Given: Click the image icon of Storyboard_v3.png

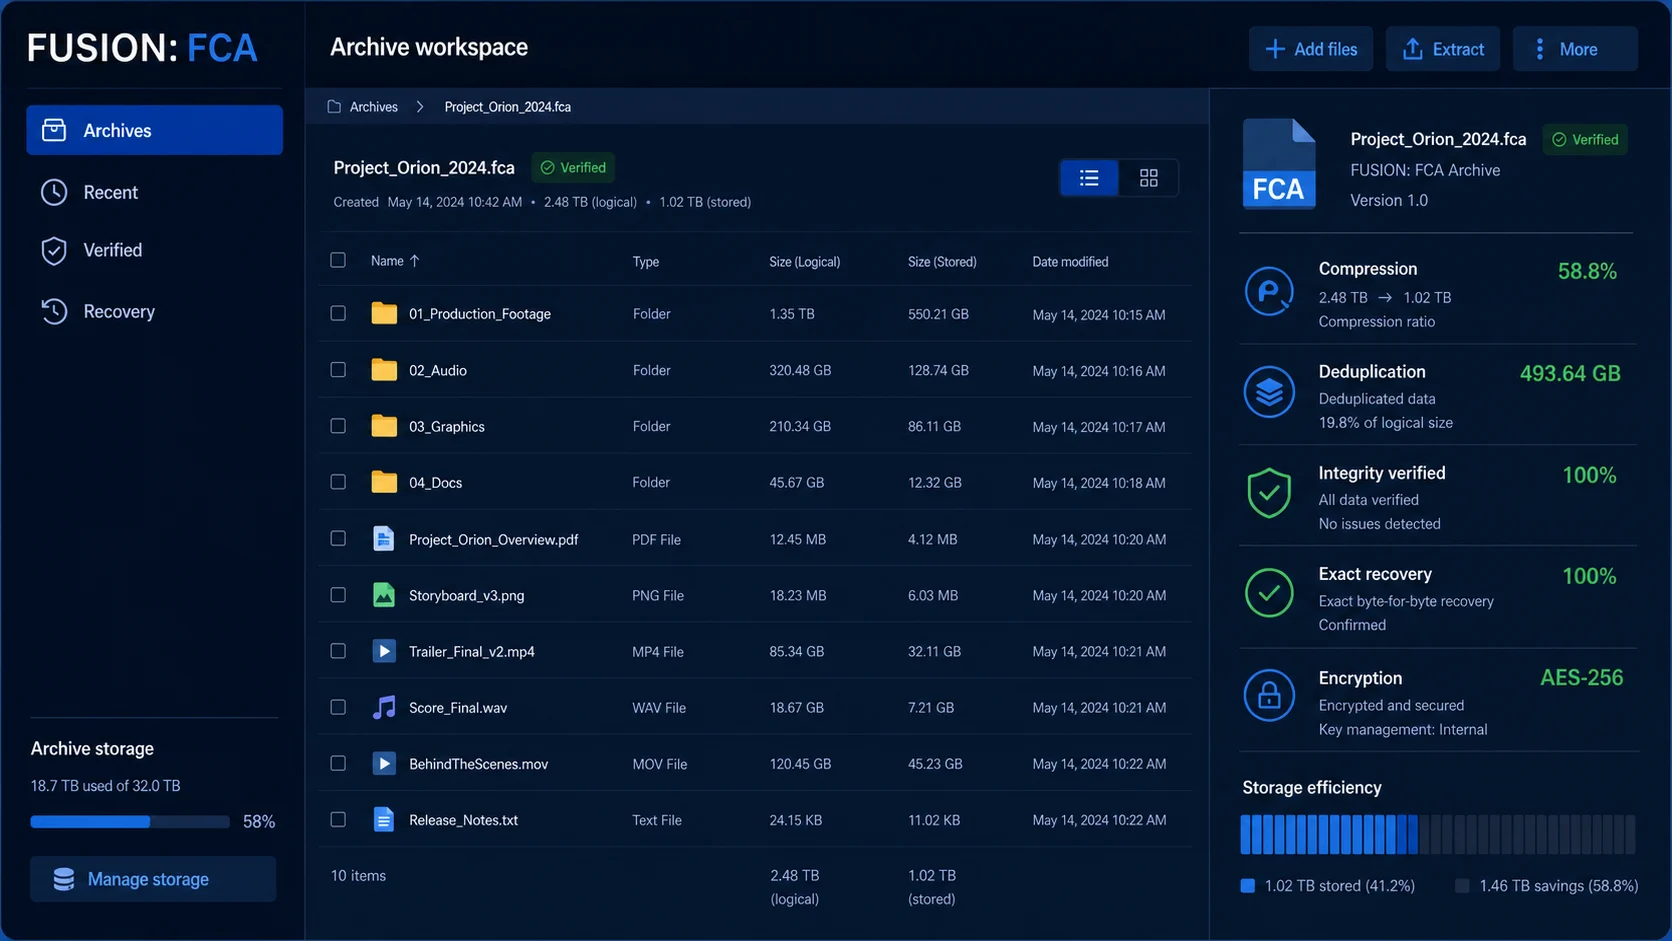Looking at the screenshot, I should tap(384, 595).
